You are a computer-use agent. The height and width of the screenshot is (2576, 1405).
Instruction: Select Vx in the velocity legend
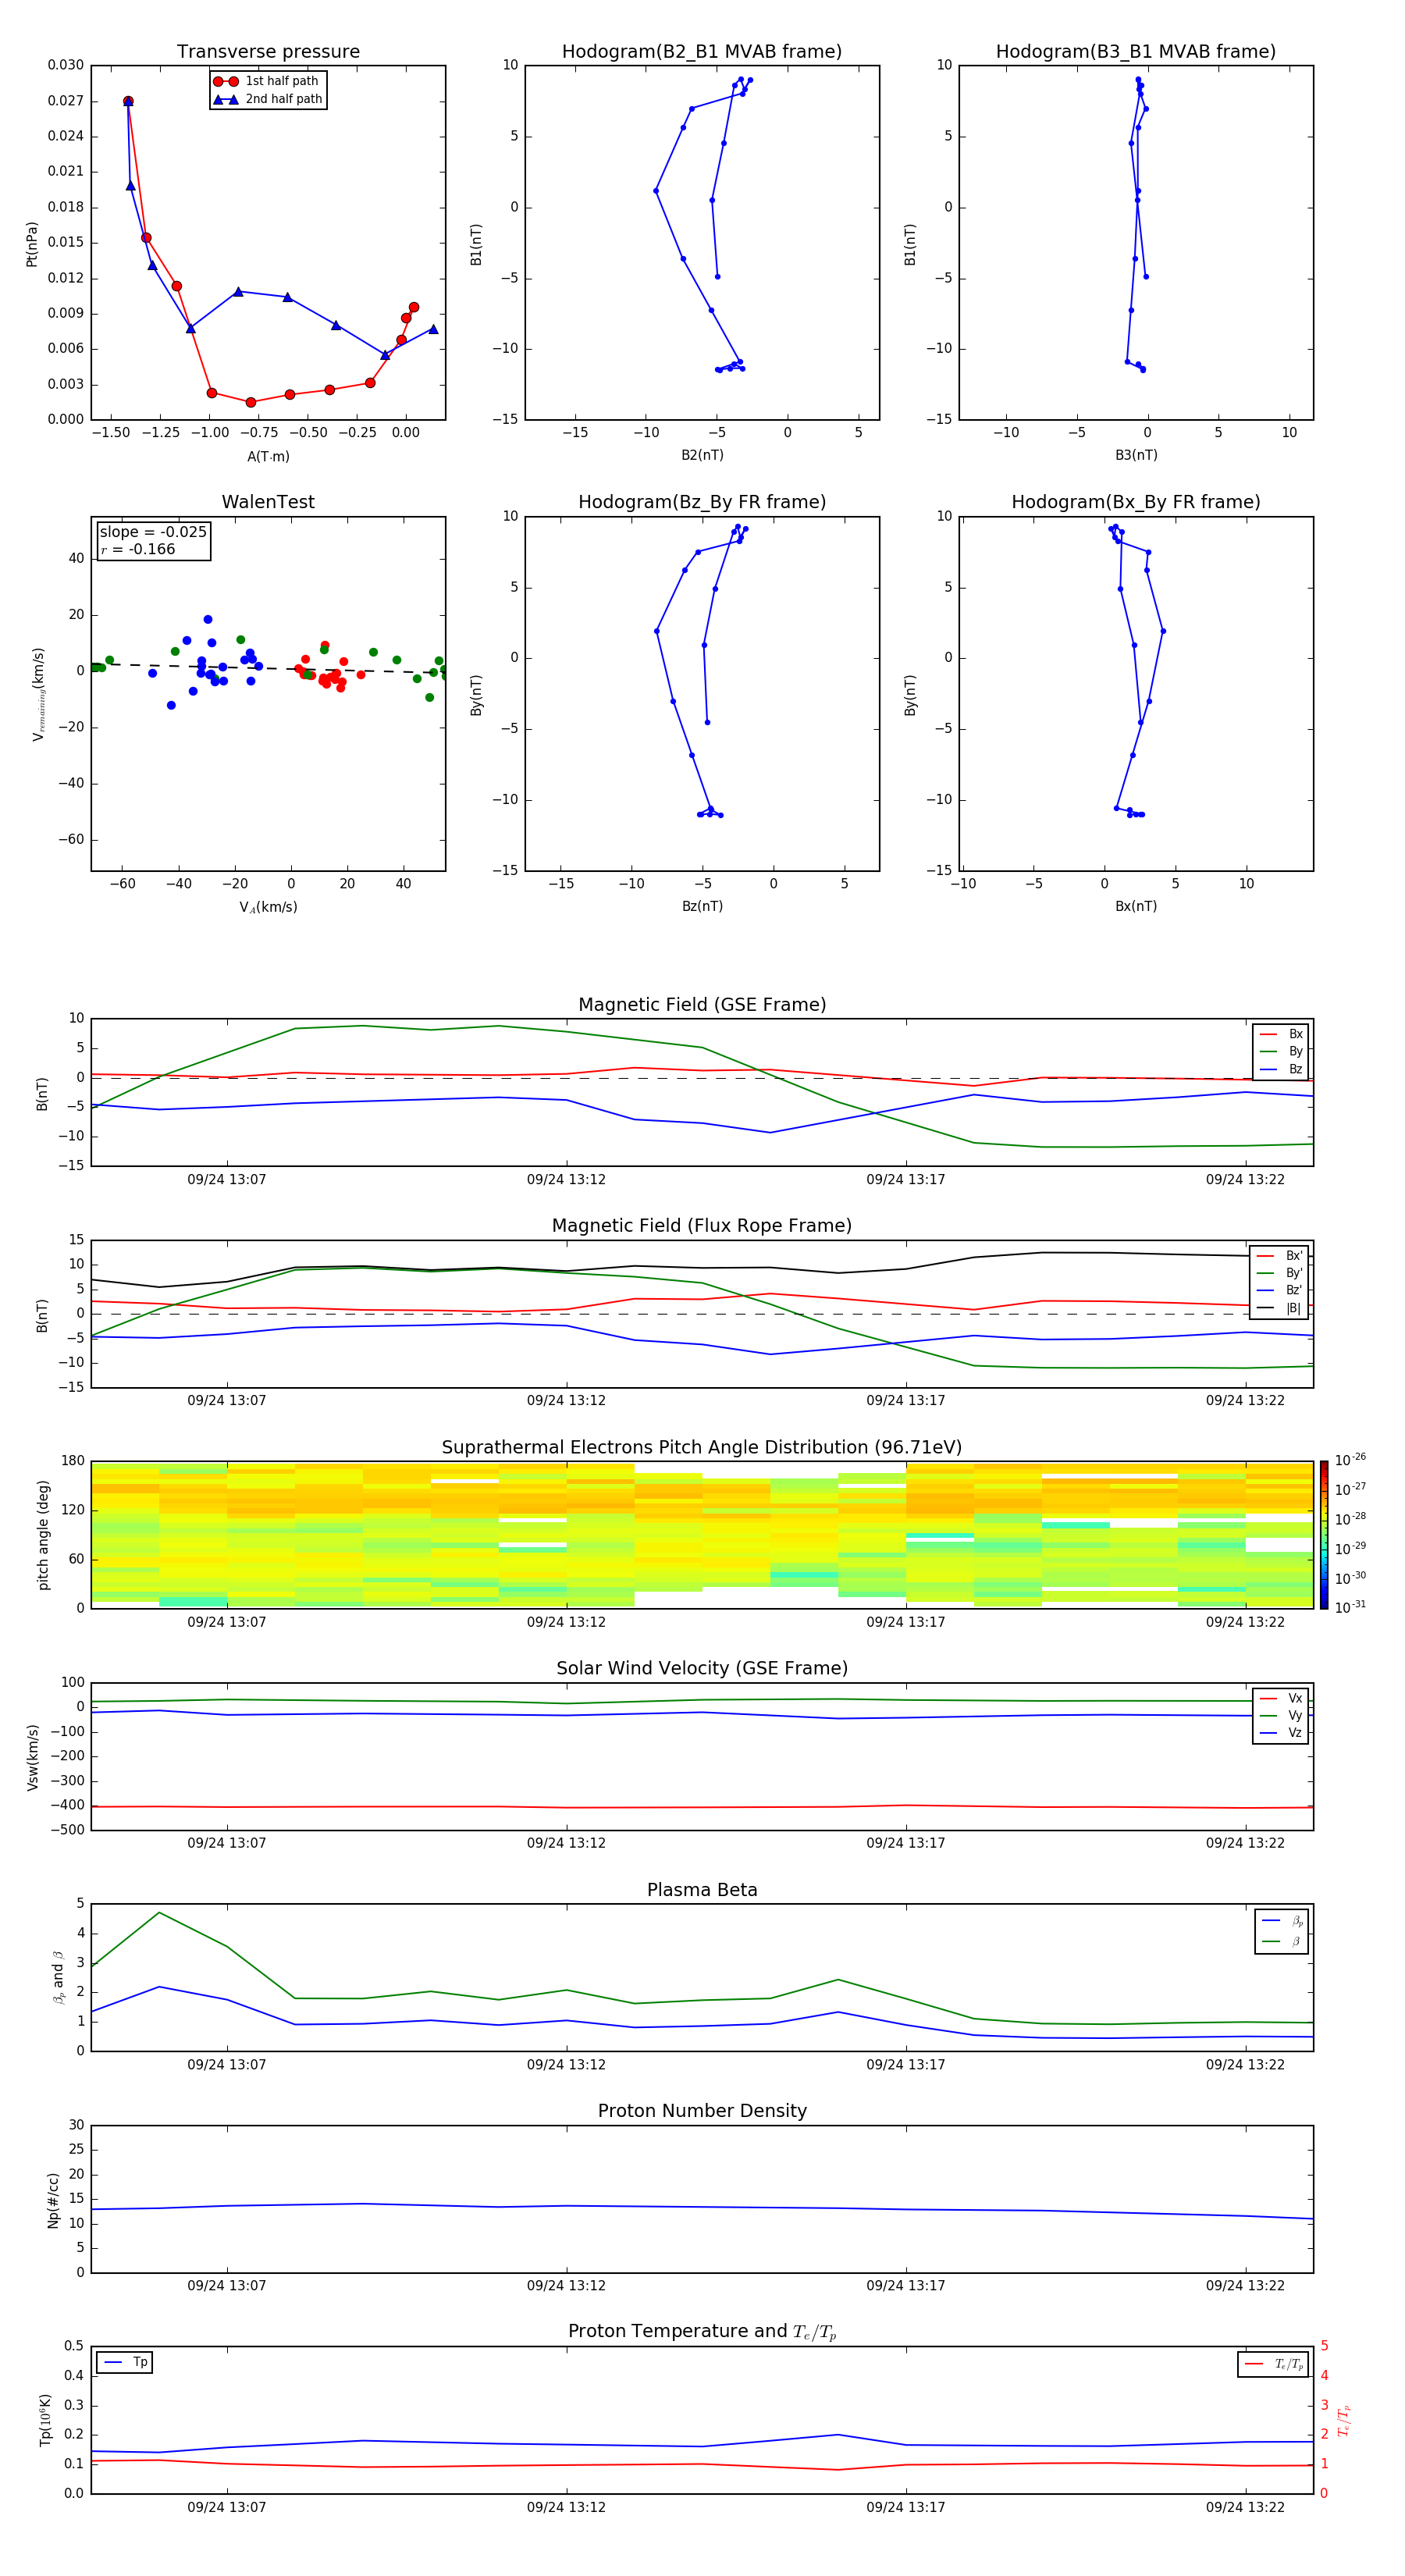pyautogui.click(x=1281, y=1698)
